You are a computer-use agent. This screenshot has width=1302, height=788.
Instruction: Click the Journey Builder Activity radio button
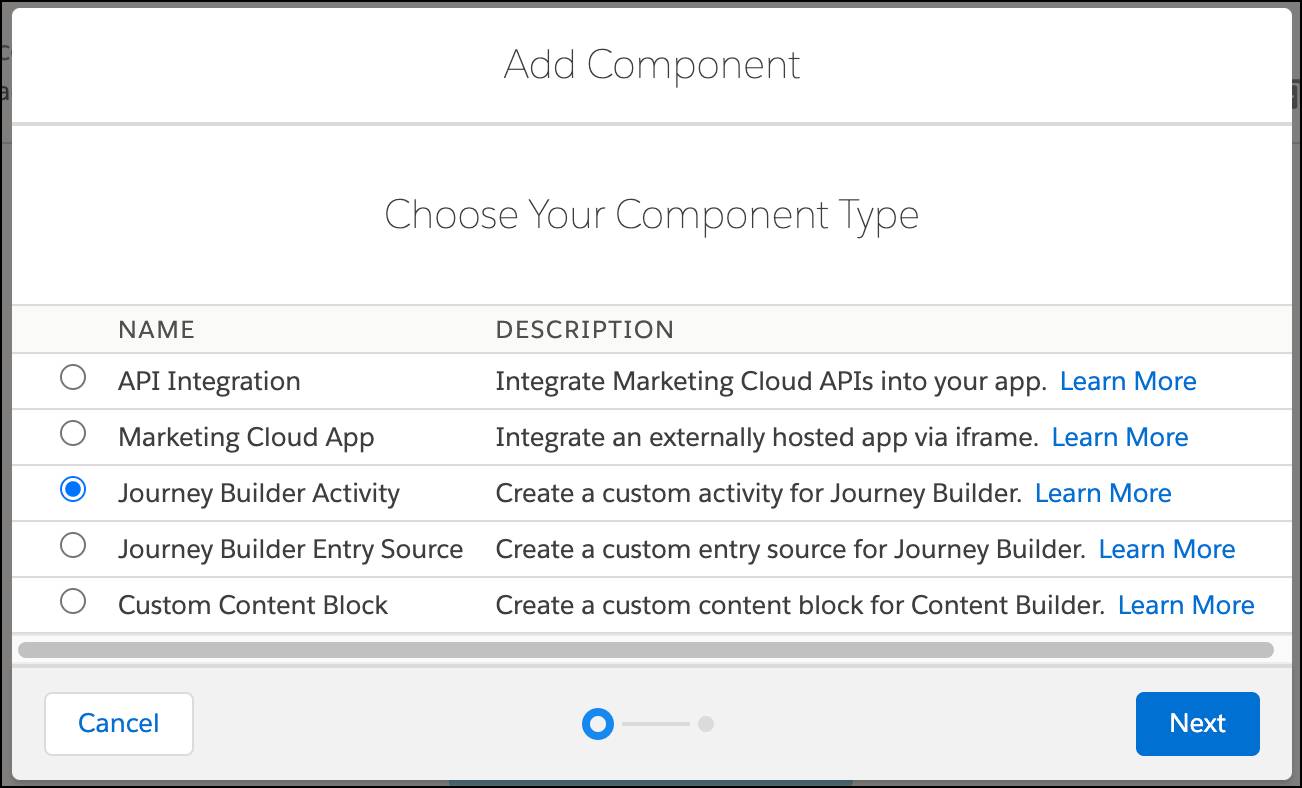point(73,490)
